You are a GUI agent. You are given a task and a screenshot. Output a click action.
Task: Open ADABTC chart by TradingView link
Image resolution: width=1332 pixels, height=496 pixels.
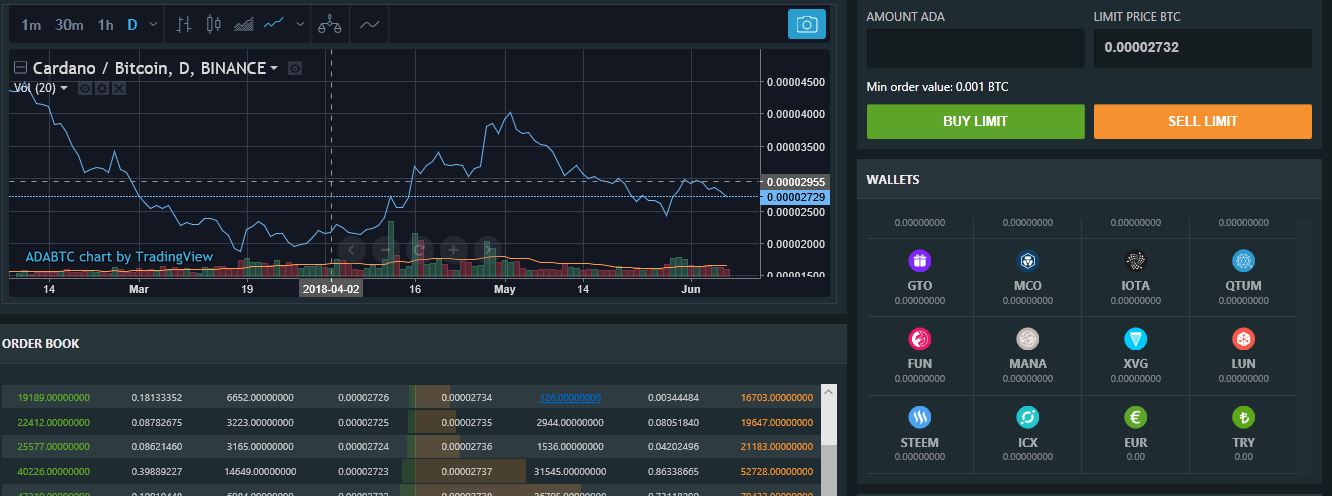pos(119,257)
